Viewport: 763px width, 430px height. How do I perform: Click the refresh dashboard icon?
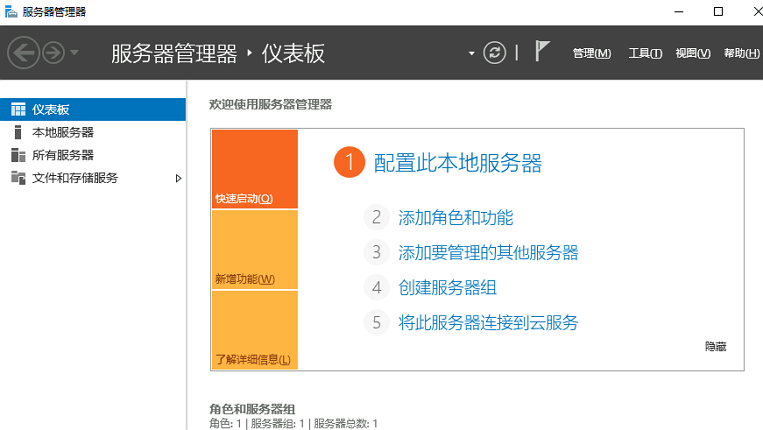pyautogui.click(x=495, y=53)
